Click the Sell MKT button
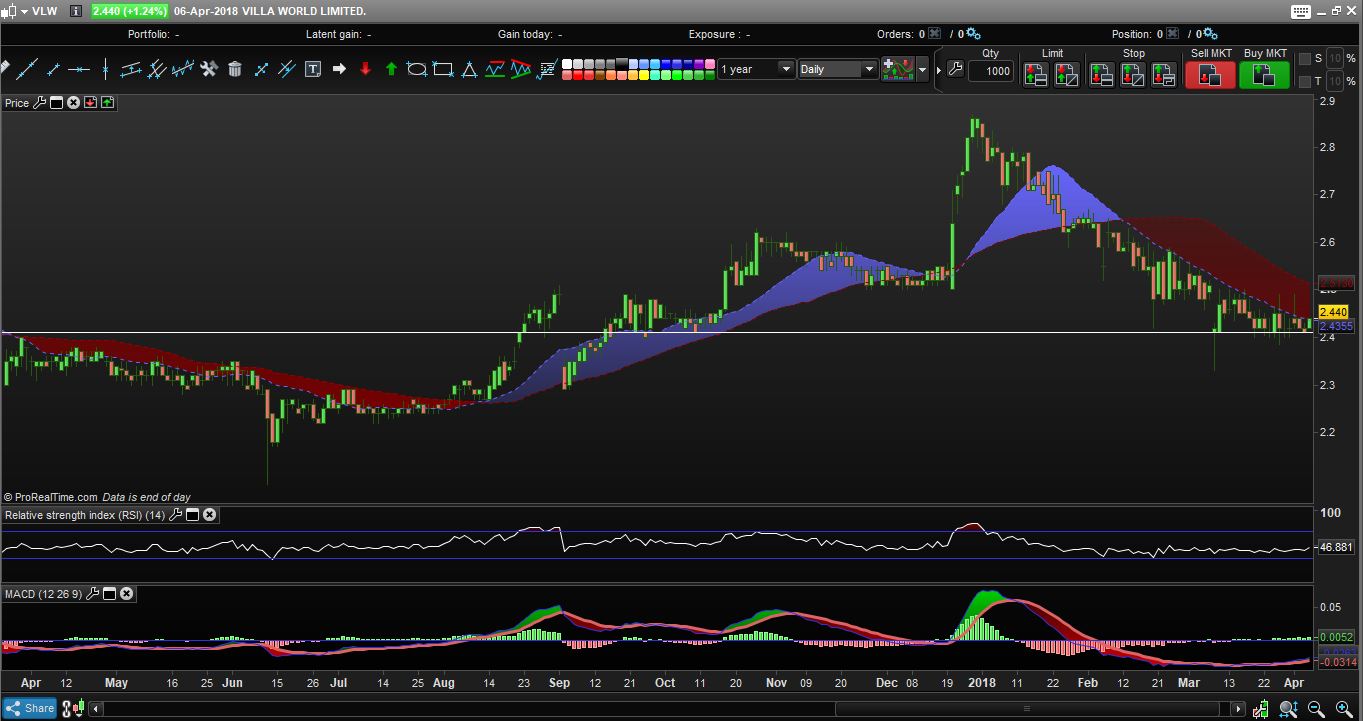1363x721 pixels. (x=1211, y=75)
